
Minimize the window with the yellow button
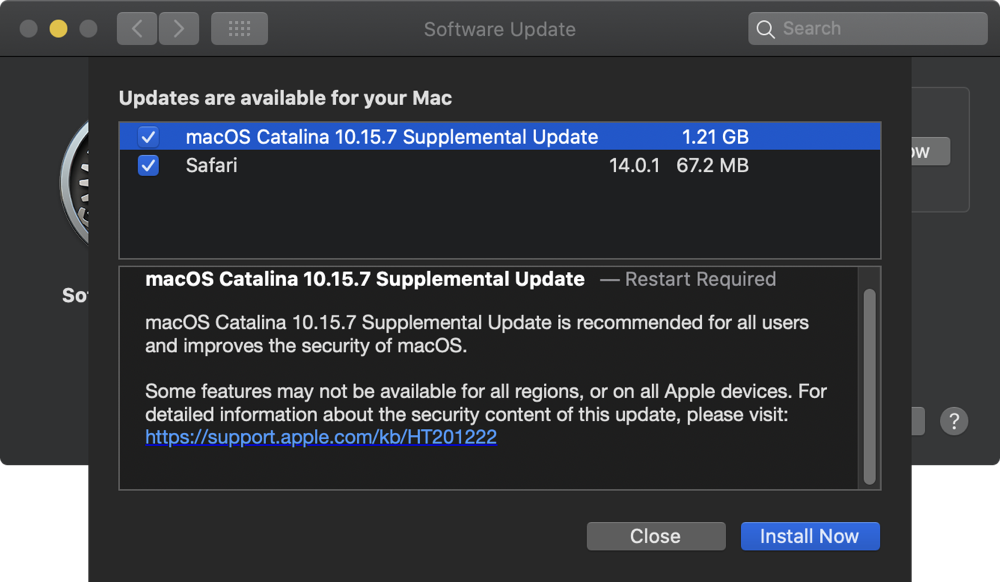pos(58,29)
